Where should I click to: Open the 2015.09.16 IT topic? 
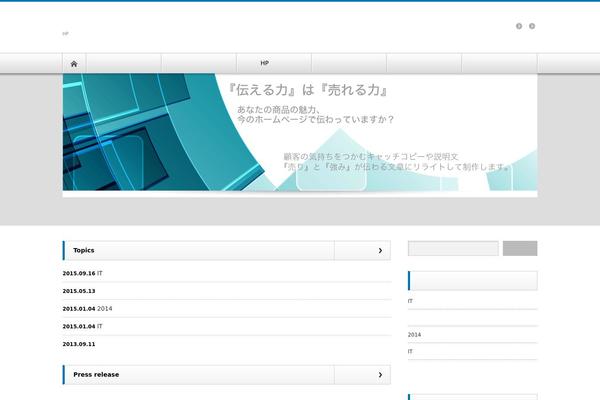[x=82, y=273]
